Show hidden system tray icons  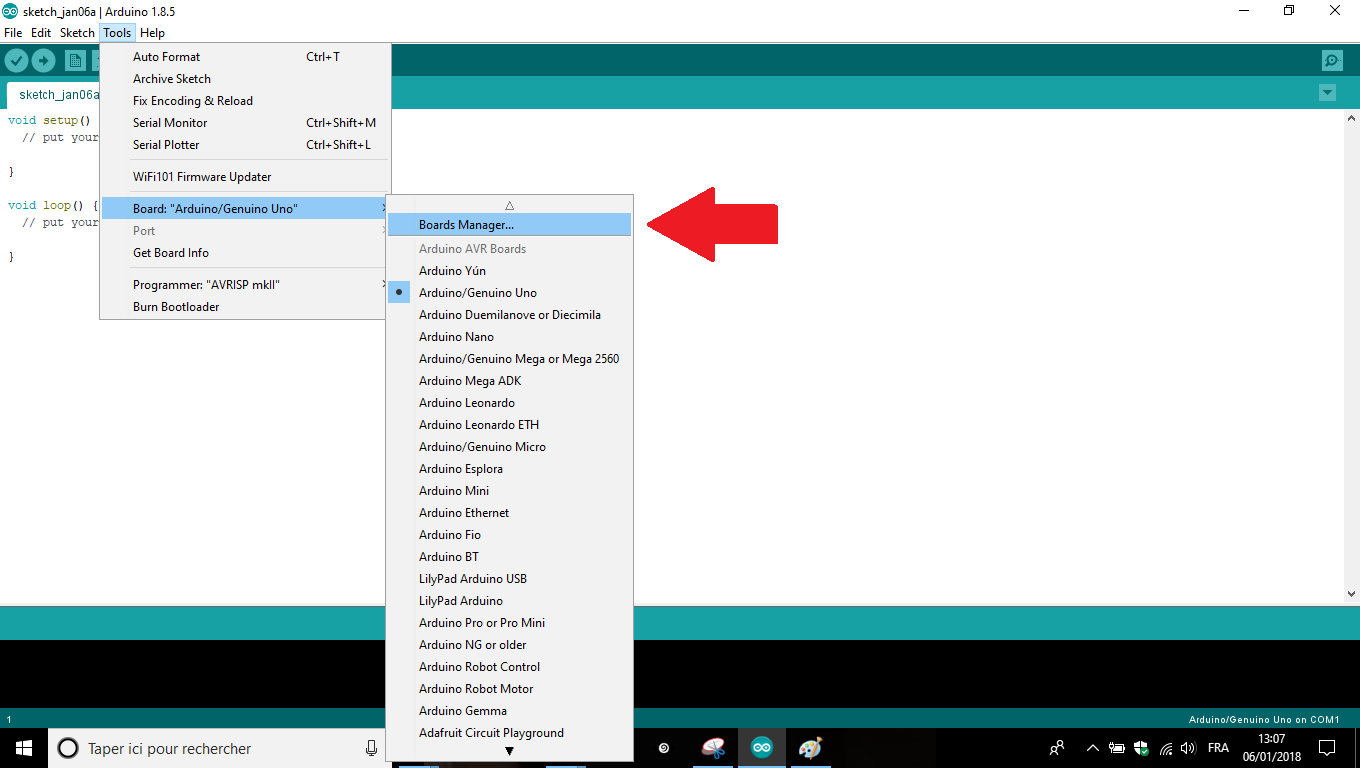pyautogui.click(x=1092, y=748)
